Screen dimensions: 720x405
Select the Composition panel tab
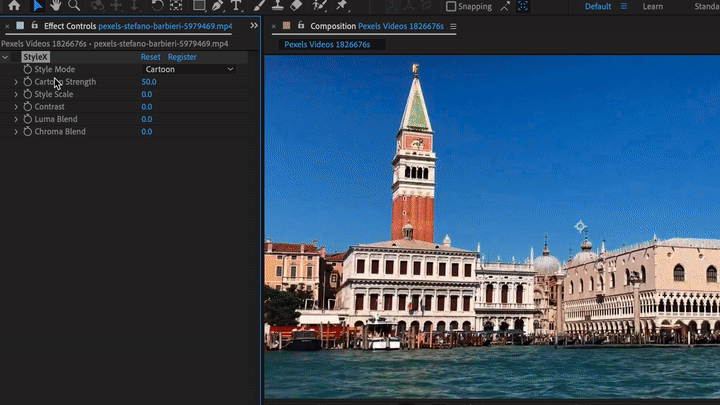tap(377, 26)
